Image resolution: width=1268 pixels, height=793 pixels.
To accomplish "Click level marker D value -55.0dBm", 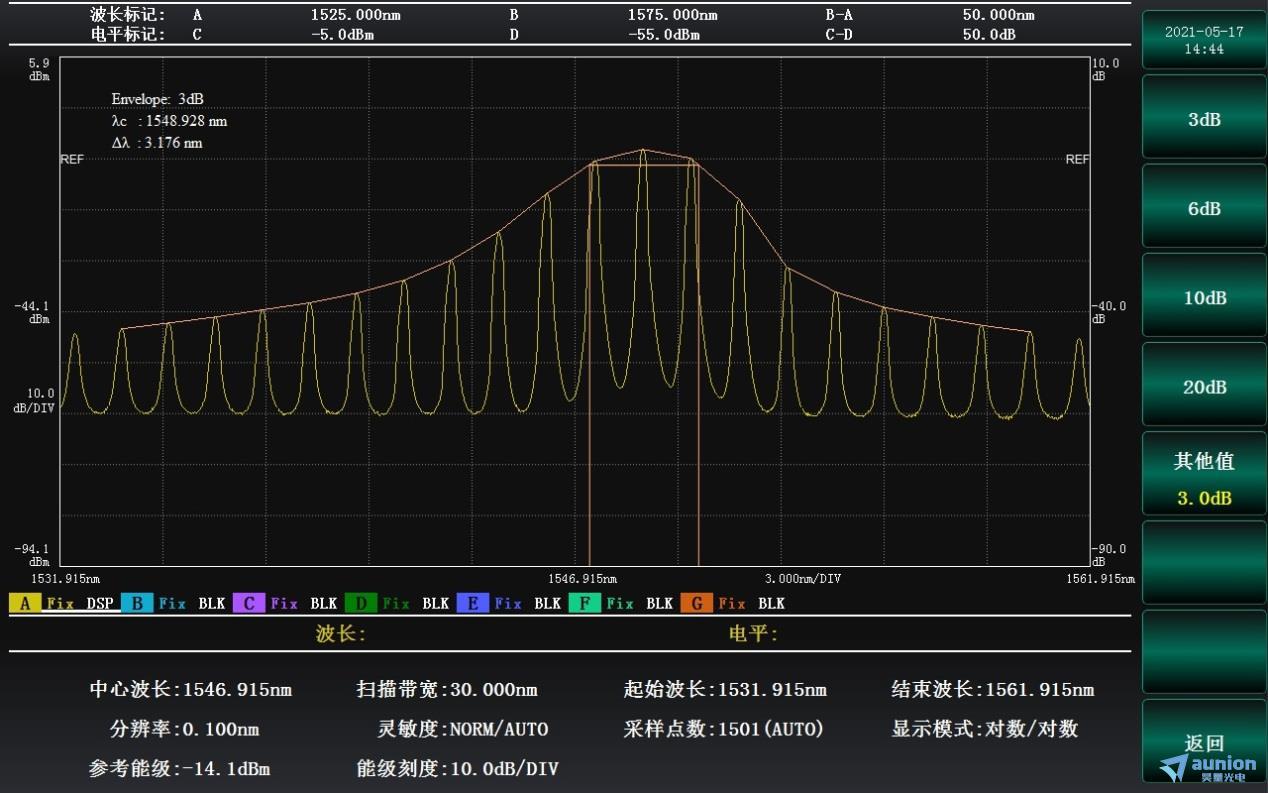I will pos(664,34).
